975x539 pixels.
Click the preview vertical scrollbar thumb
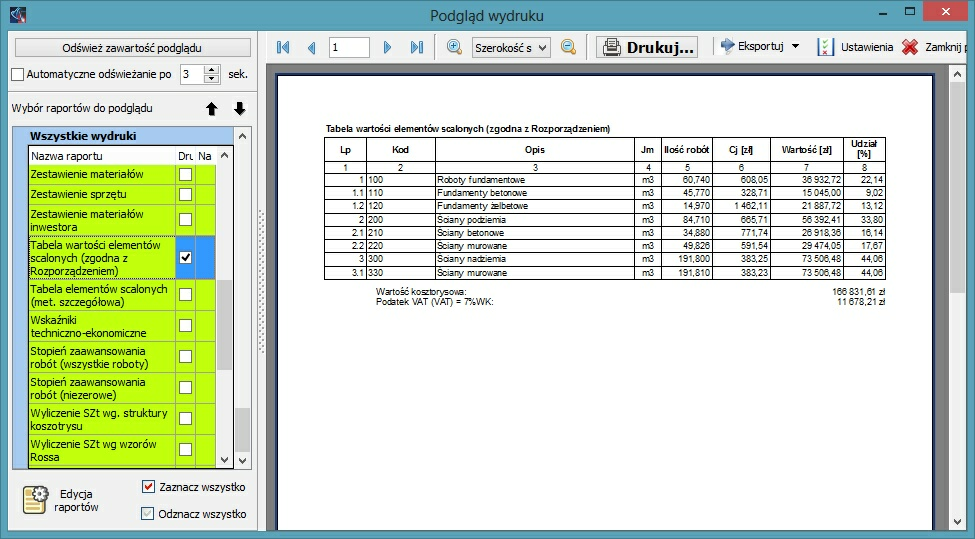[957, 188]
